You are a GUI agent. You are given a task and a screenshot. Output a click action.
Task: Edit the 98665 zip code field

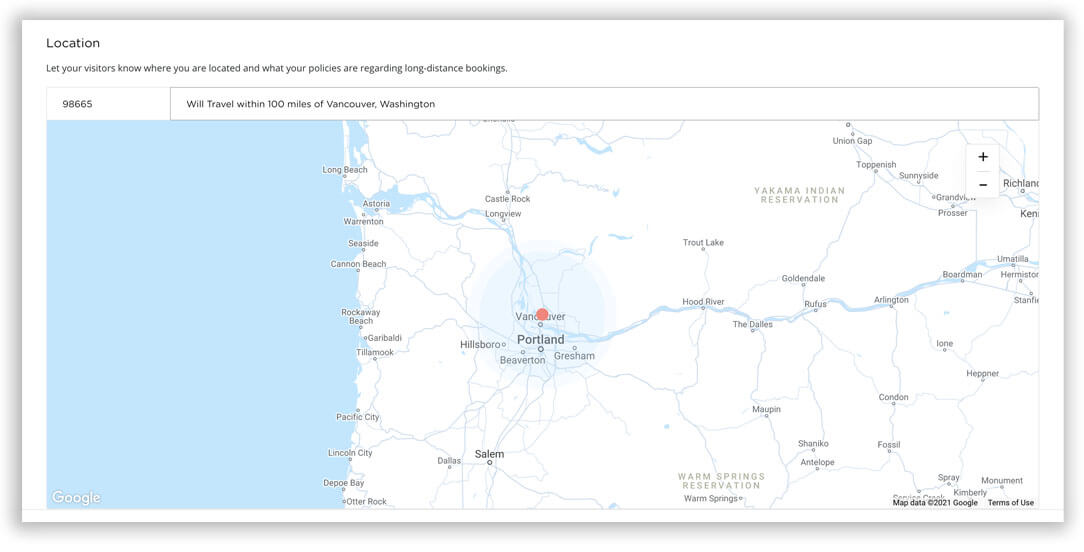109,104
